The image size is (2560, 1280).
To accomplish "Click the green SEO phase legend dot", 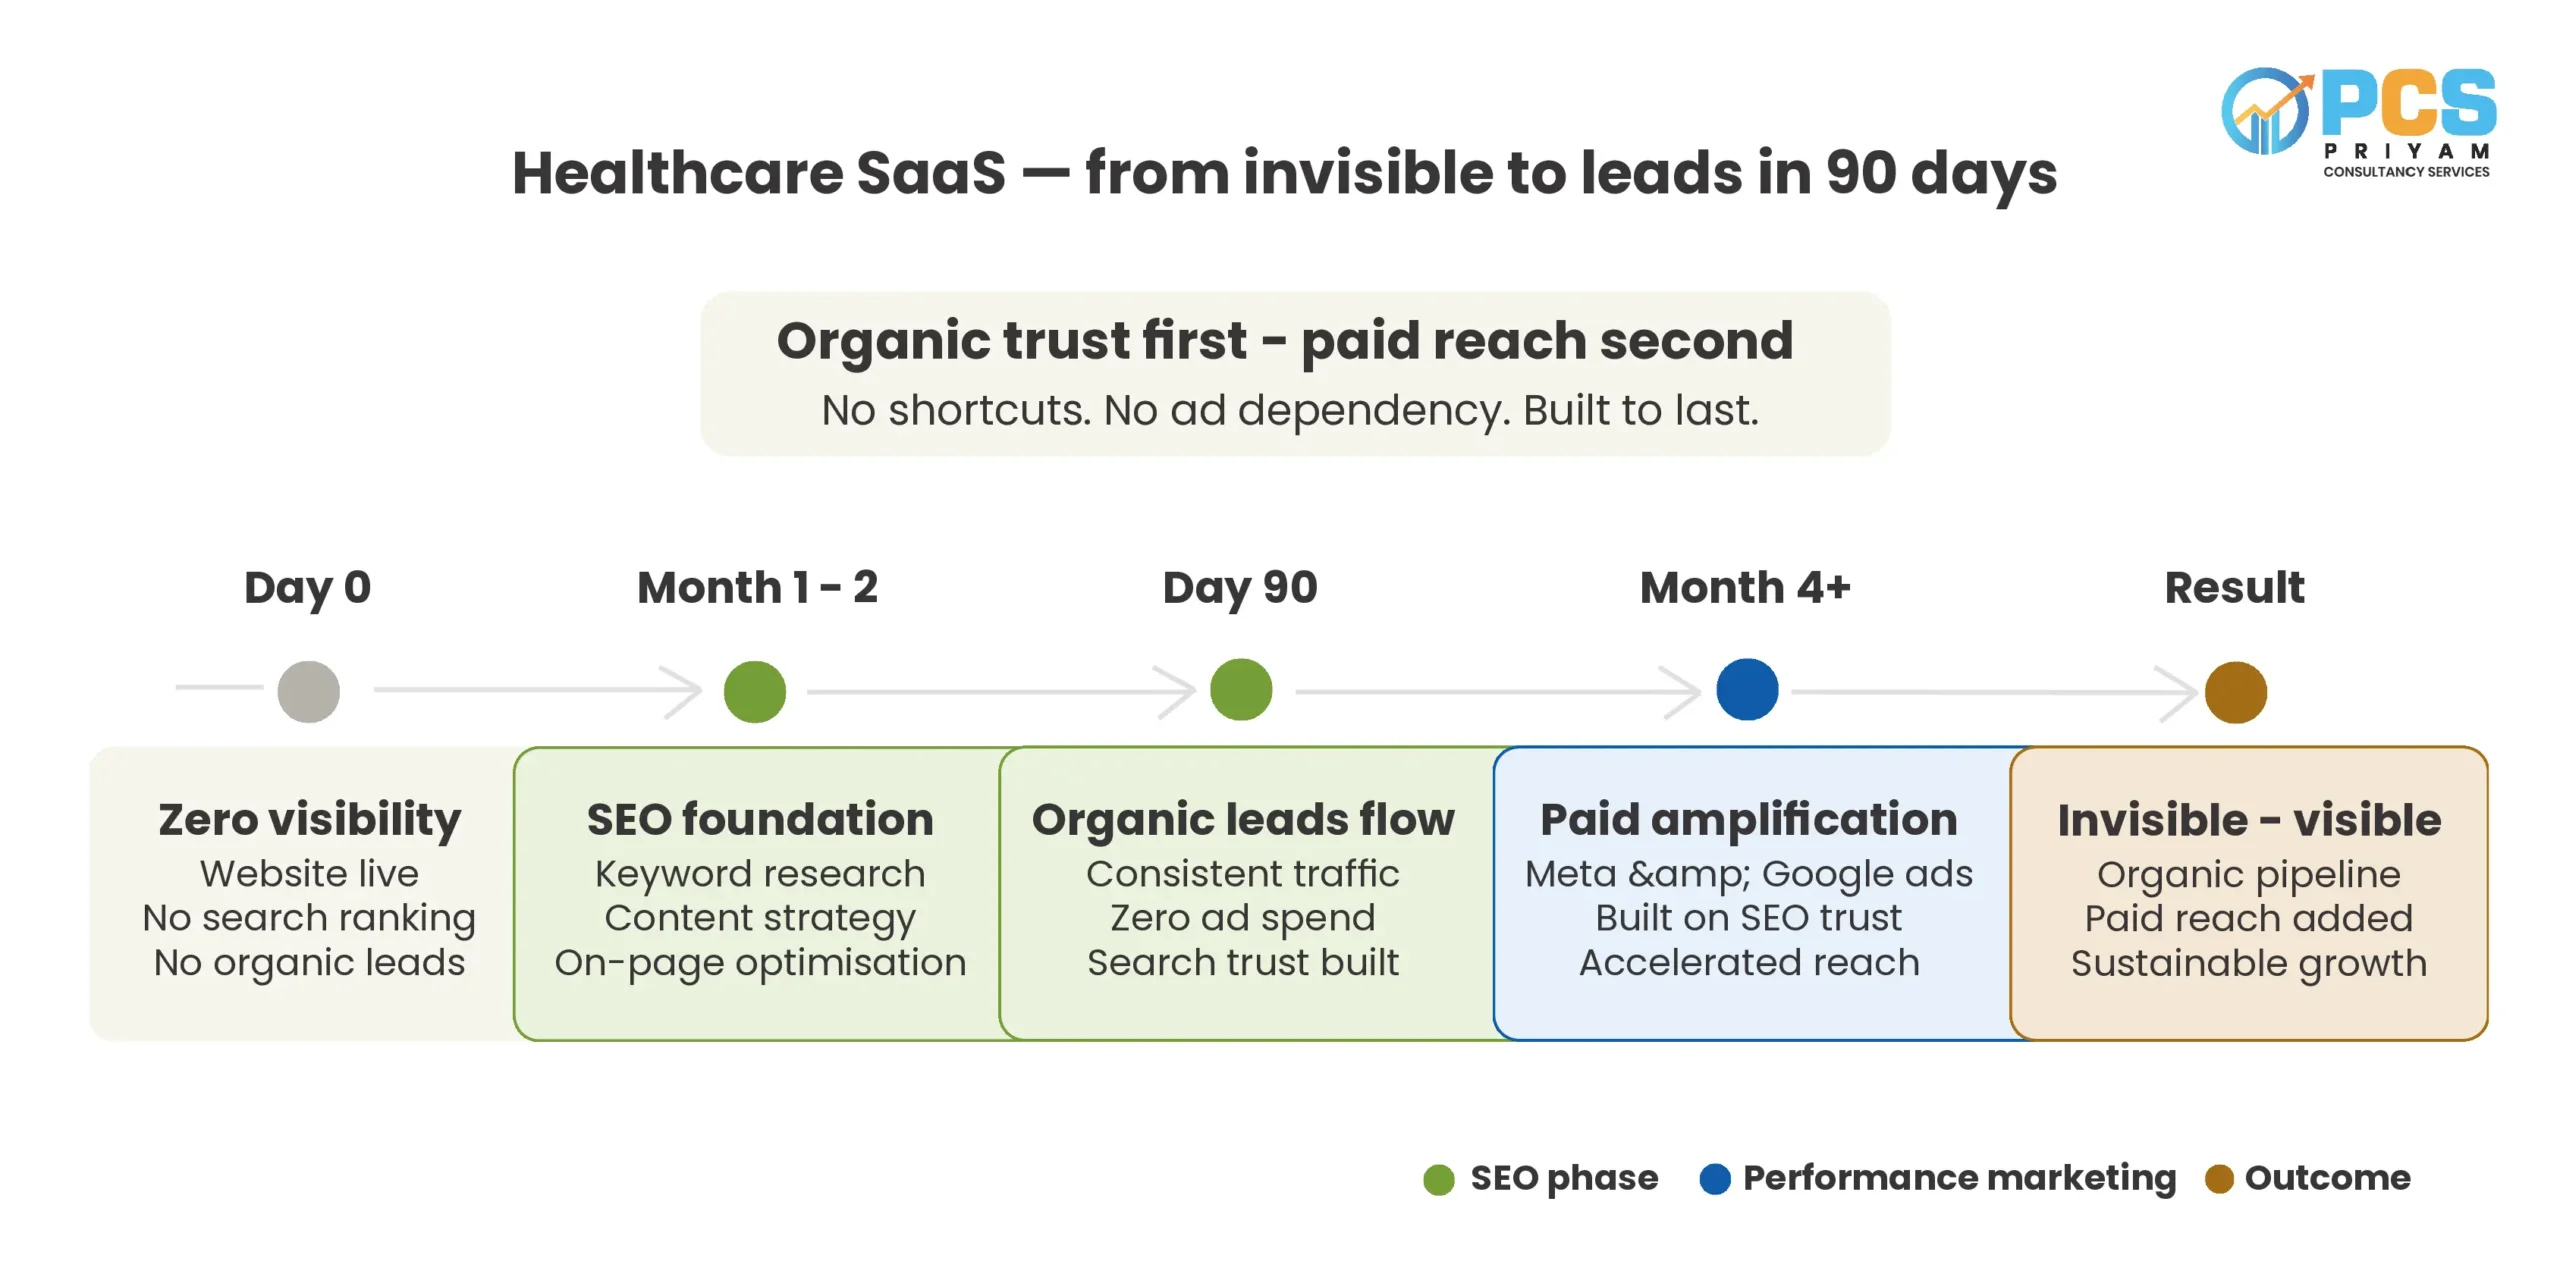I will click(1438, 1179).
